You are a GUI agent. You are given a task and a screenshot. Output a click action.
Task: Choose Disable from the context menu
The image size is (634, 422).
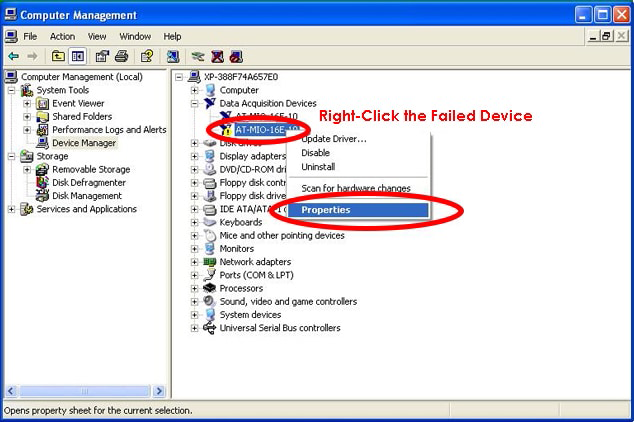point(359,153)
